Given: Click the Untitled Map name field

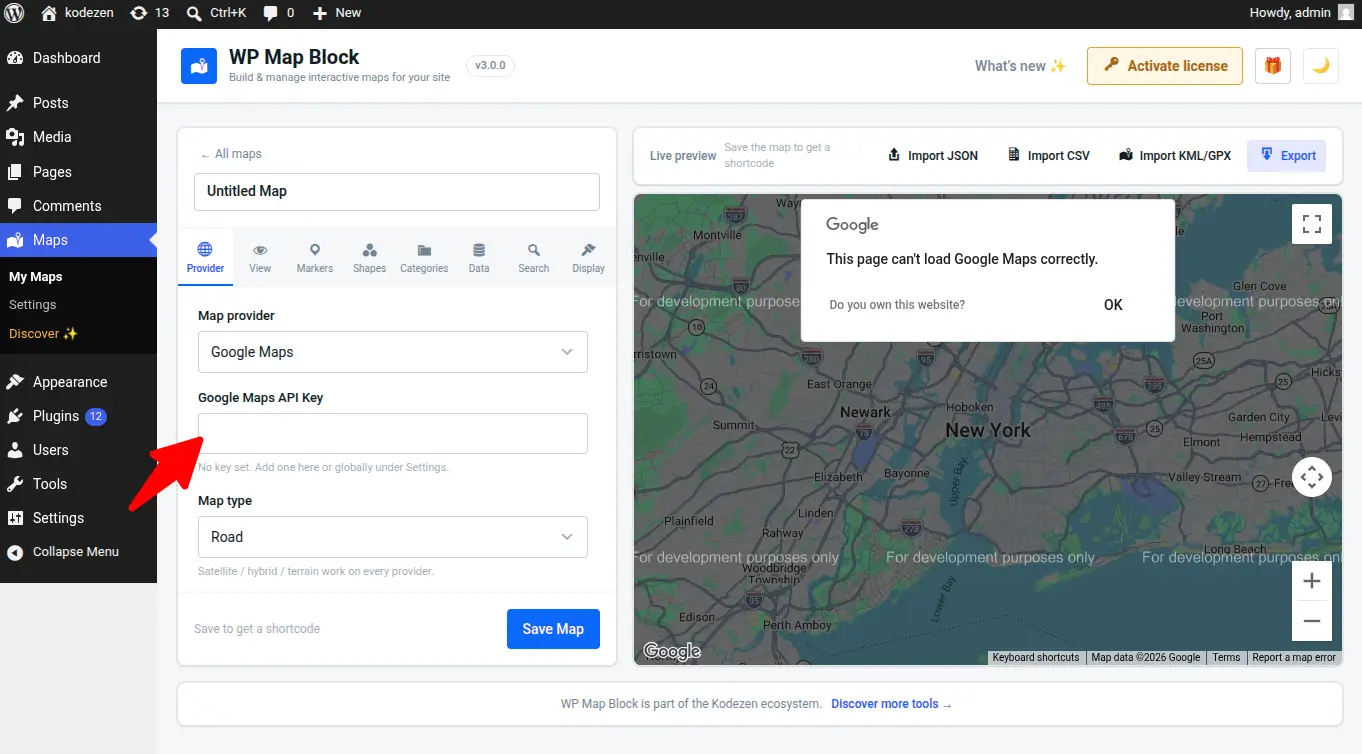Looking at the screenshot, I should pyautogui.click(x=397, y=191).
